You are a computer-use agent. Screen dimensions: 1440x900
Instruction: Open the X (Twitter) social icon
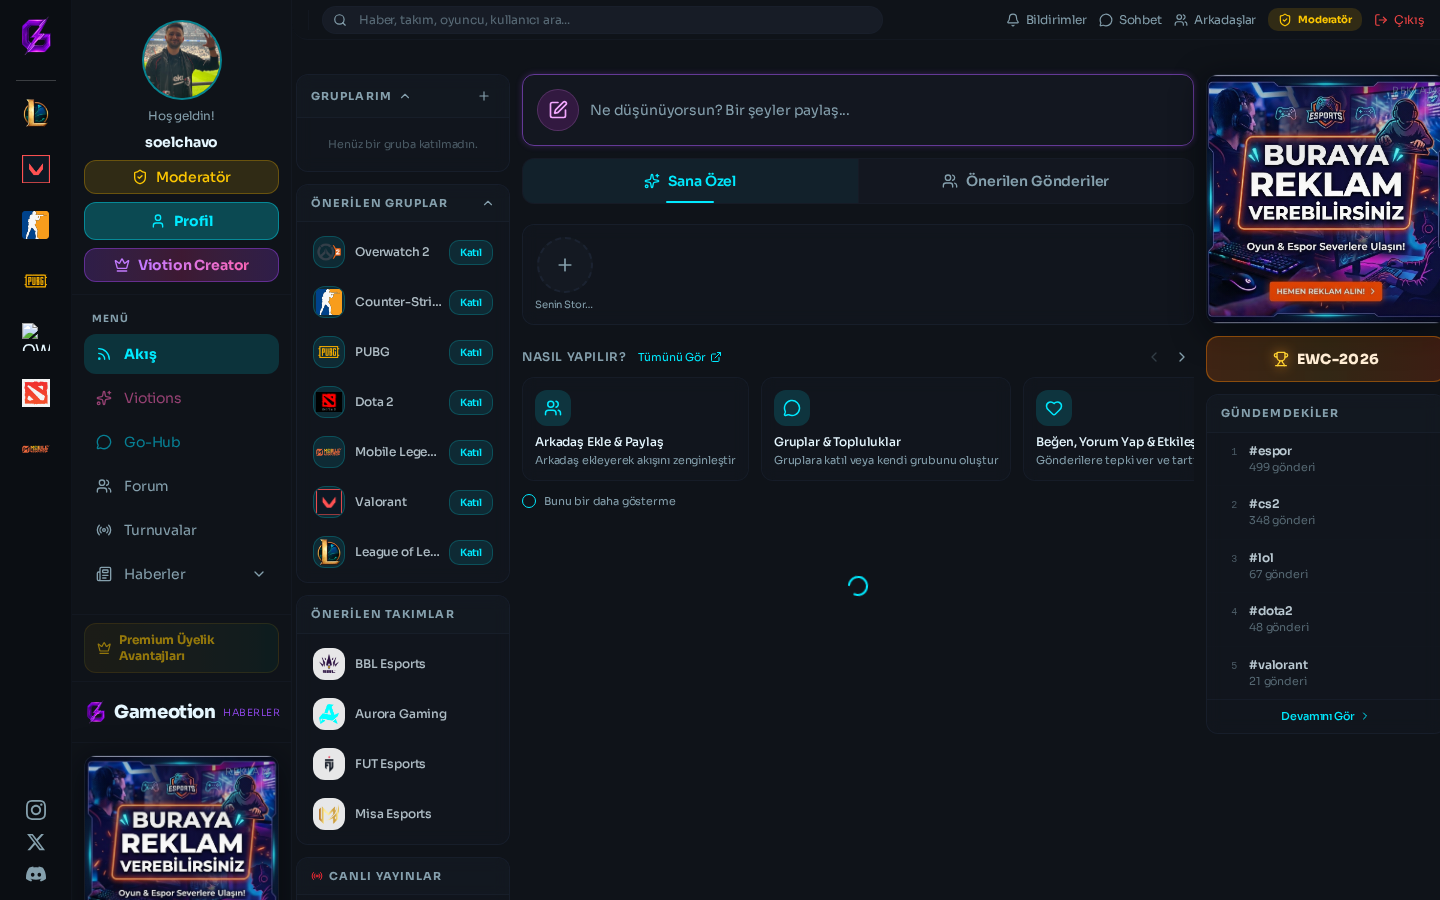[x=36, y=842]
